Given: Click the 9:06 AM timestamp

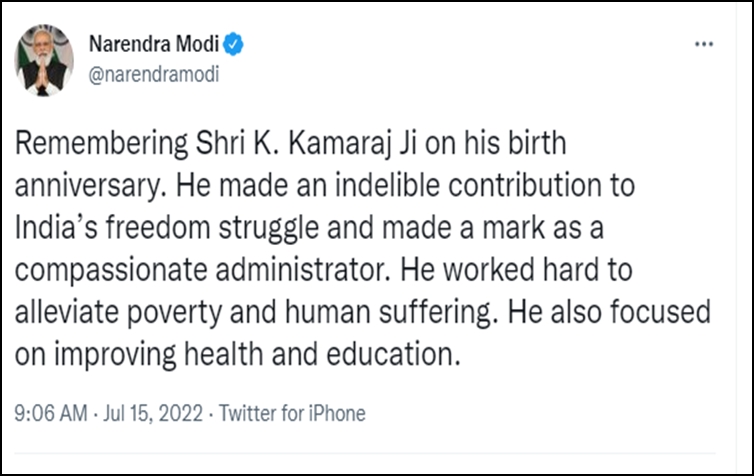Looking at the screenshot, I should coord(45,413).
